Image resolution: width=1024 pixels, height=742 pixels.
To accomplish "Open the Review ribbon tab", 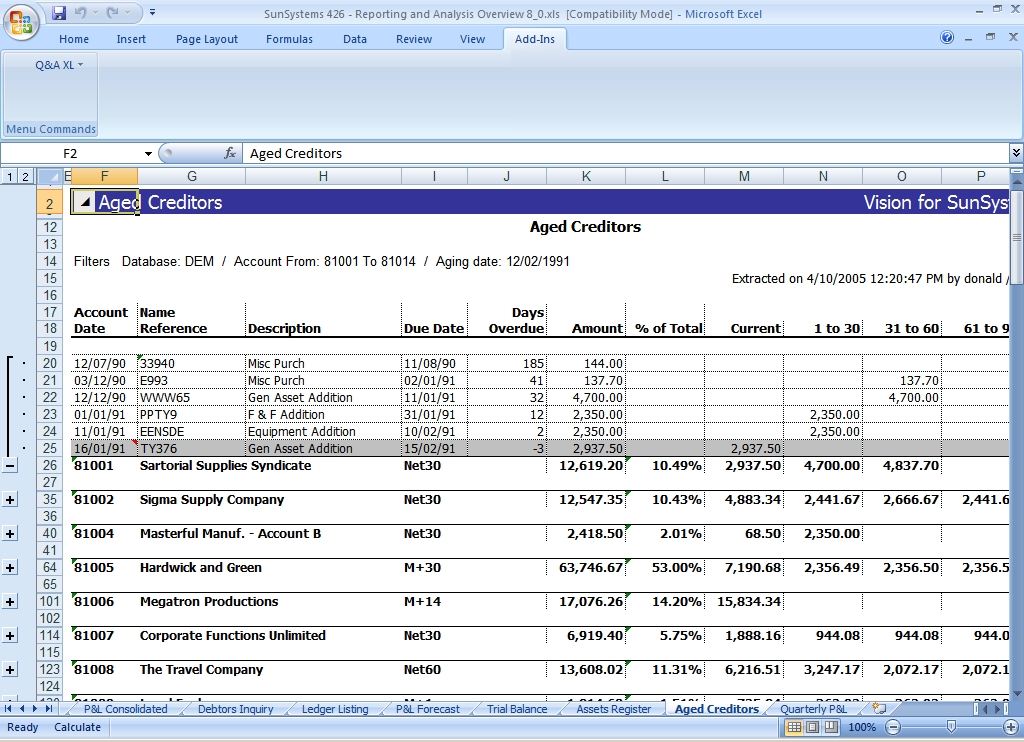I will point(414,39).
